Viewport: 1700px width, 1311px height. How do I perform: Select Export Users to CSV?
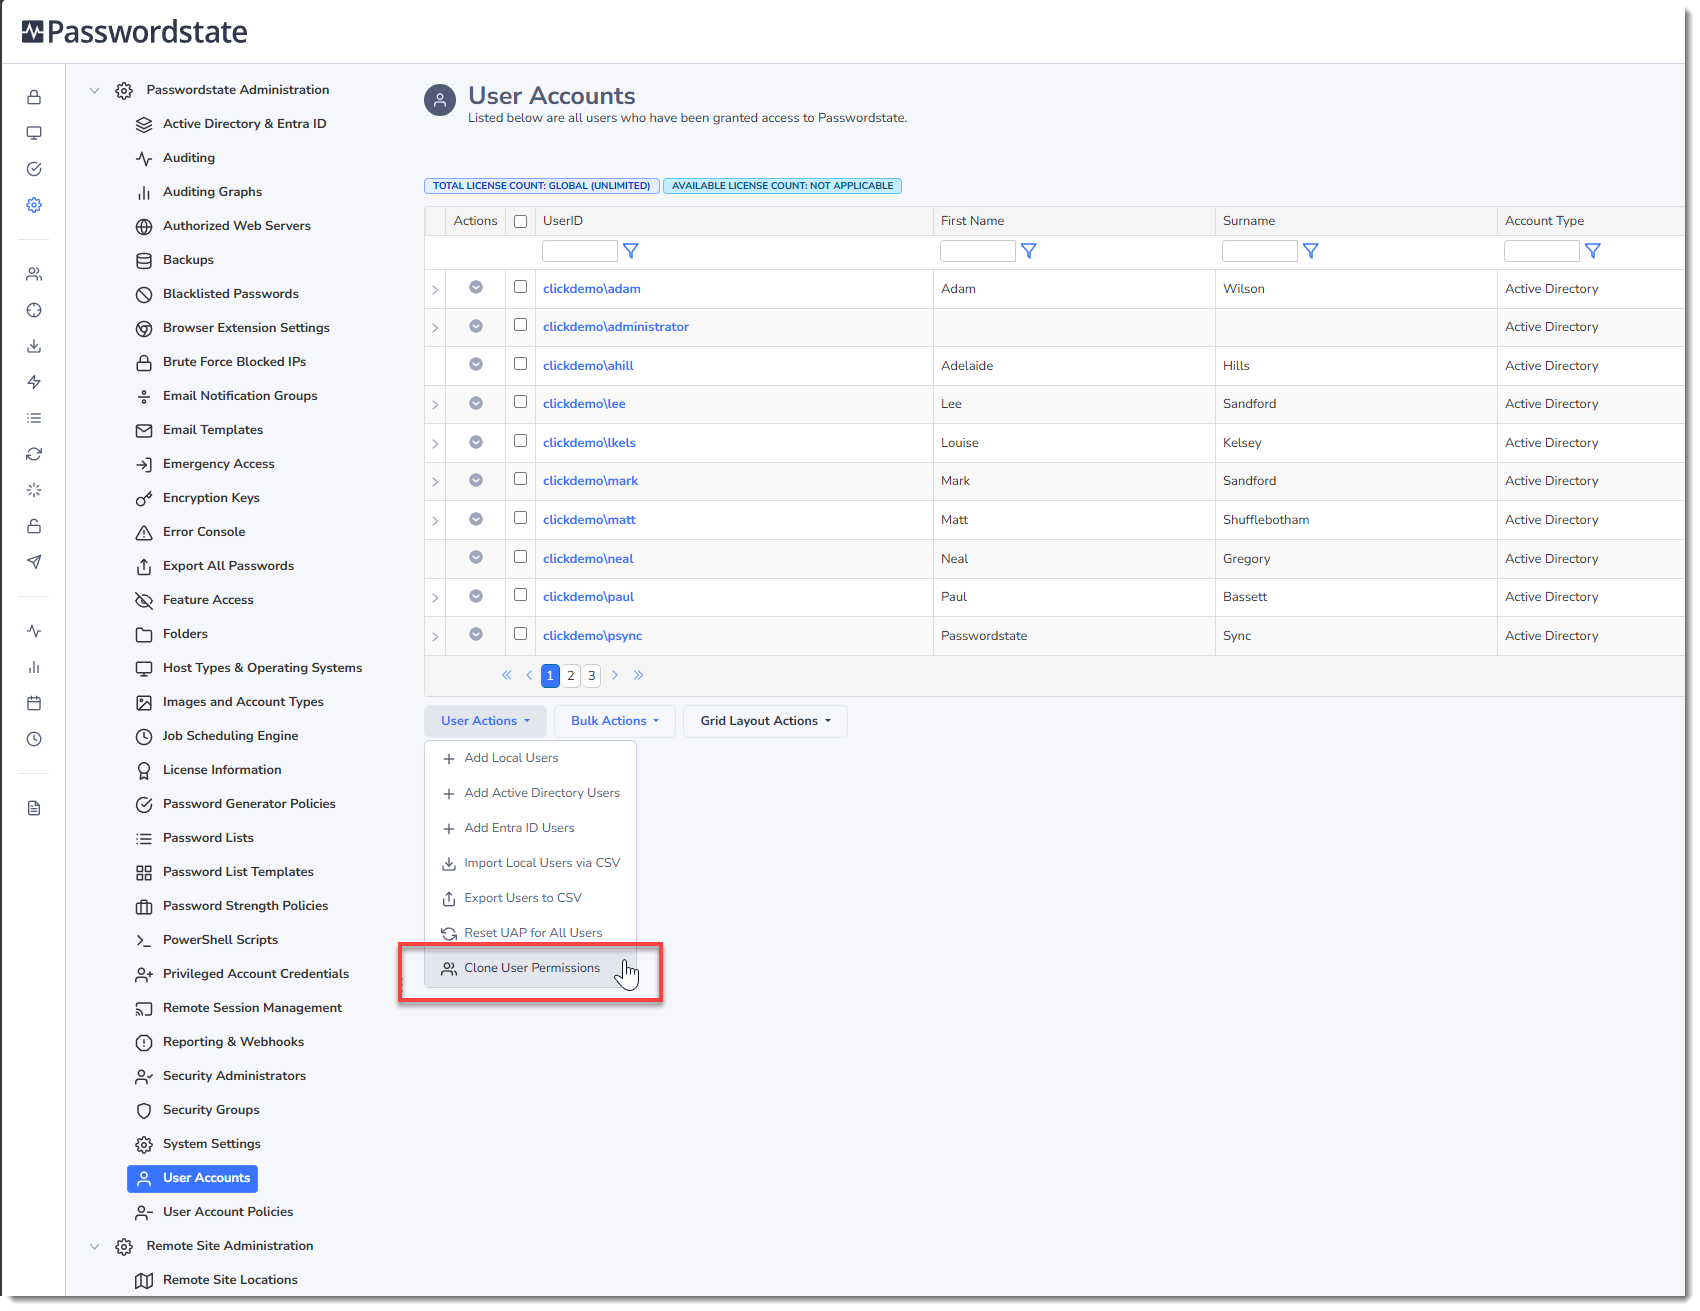530,898
